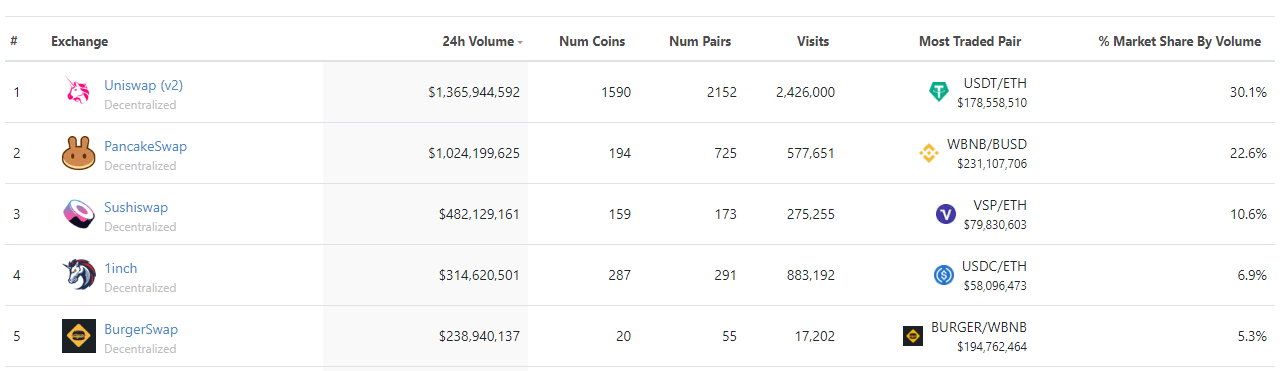Select the USDC/ETH pair text

point(994,266)
